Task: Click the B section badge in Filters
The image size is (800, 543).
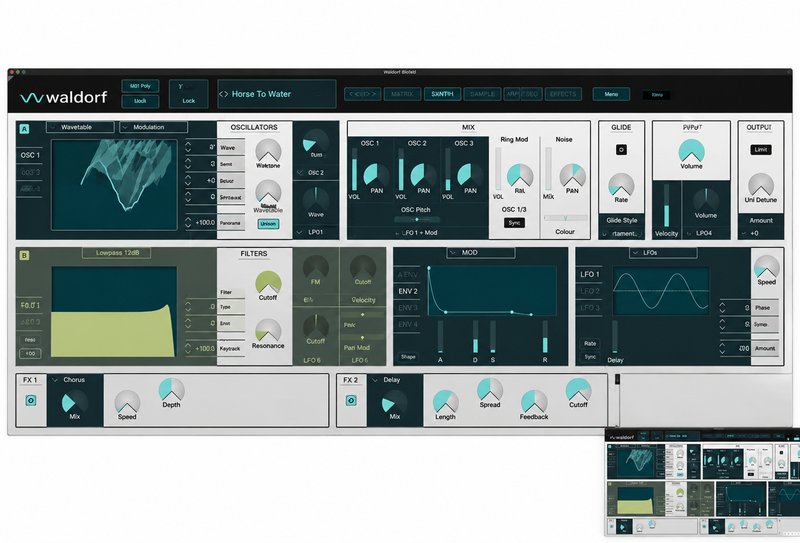Action: point(24,255)
